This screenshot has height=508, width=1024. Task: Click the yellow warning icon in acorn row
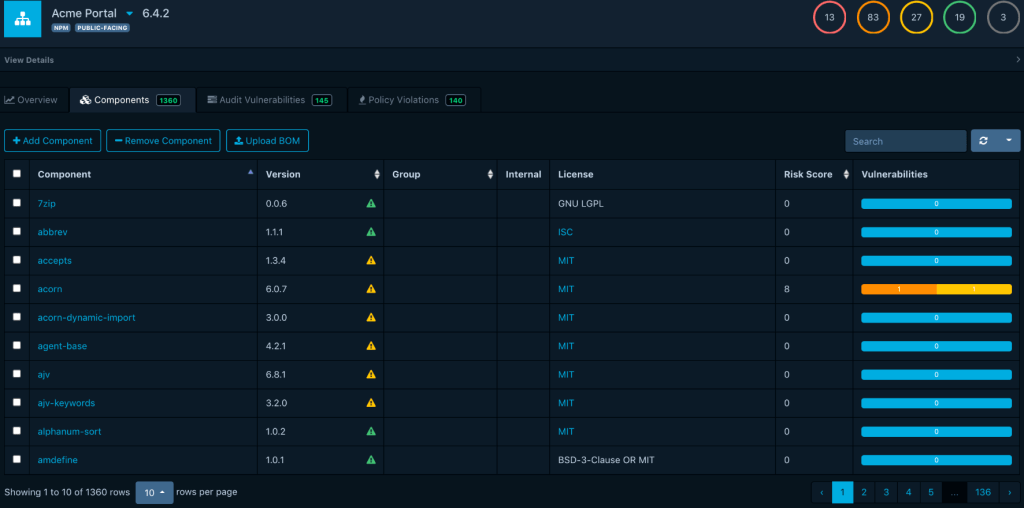pos(371,289)
